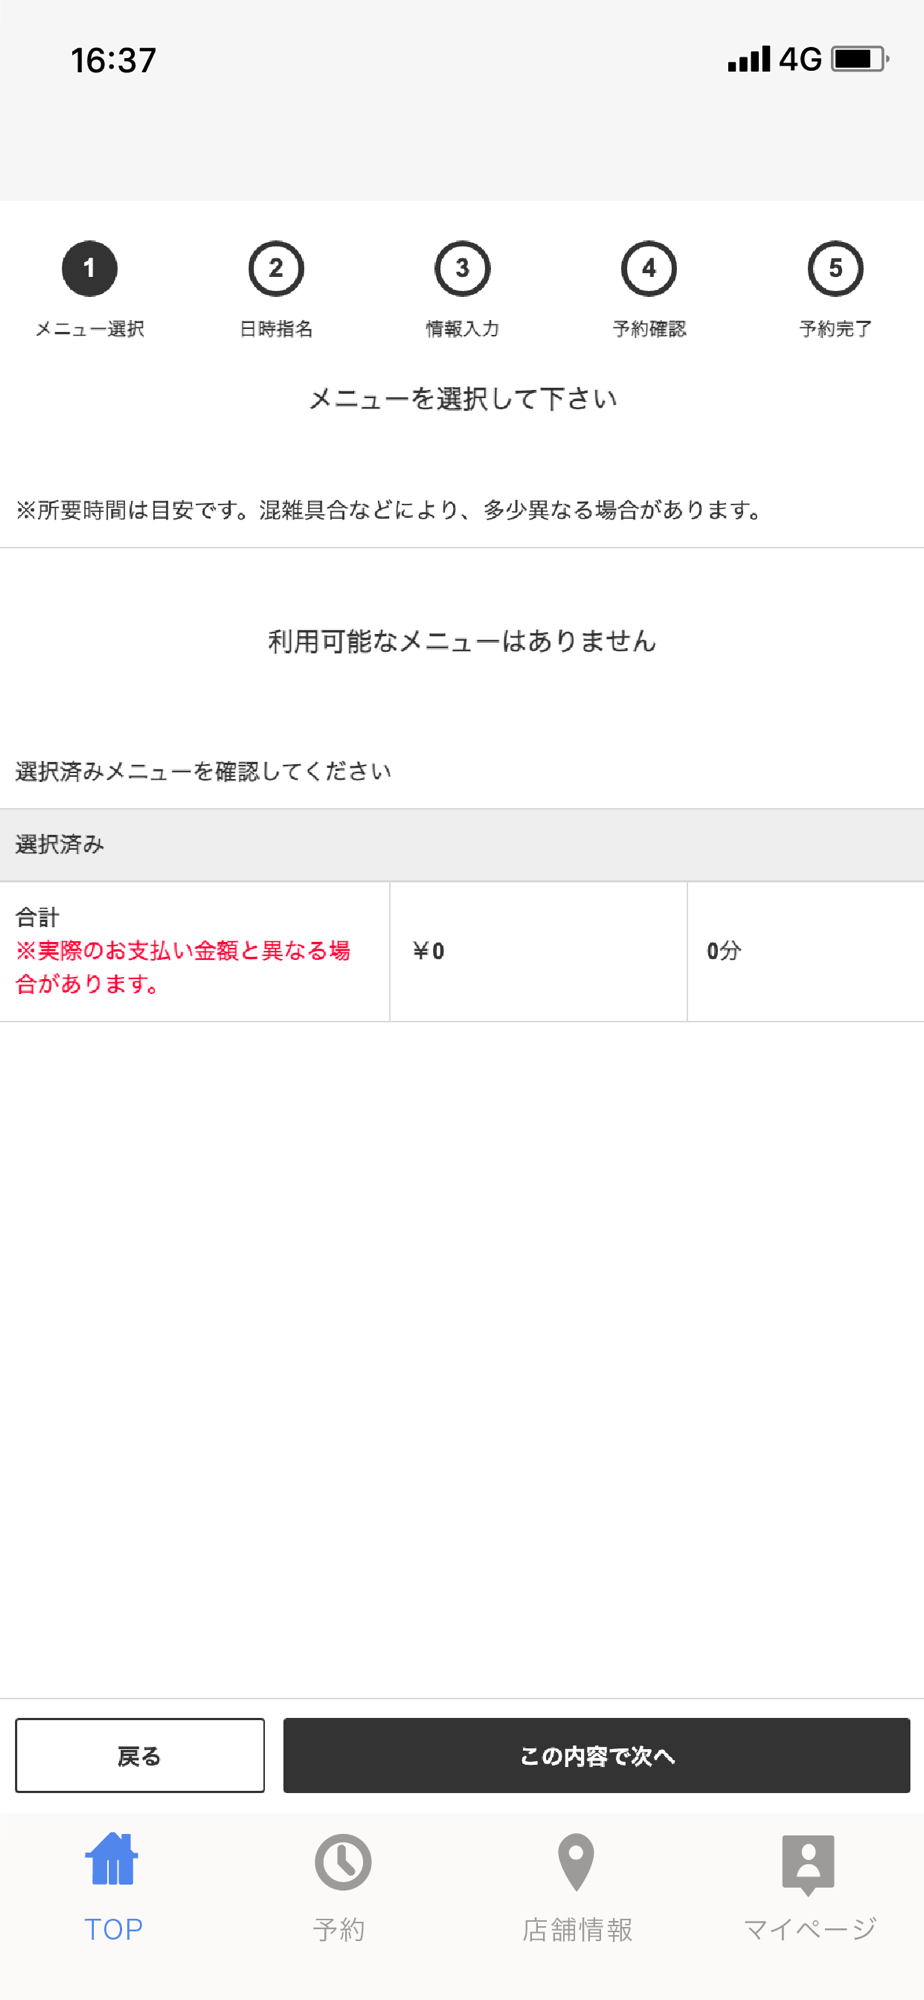Screen dimensions: 924x2000
Task: Tap the 店舗情報 tab label
Action: pyautogui.click(x=577, y=1929)
